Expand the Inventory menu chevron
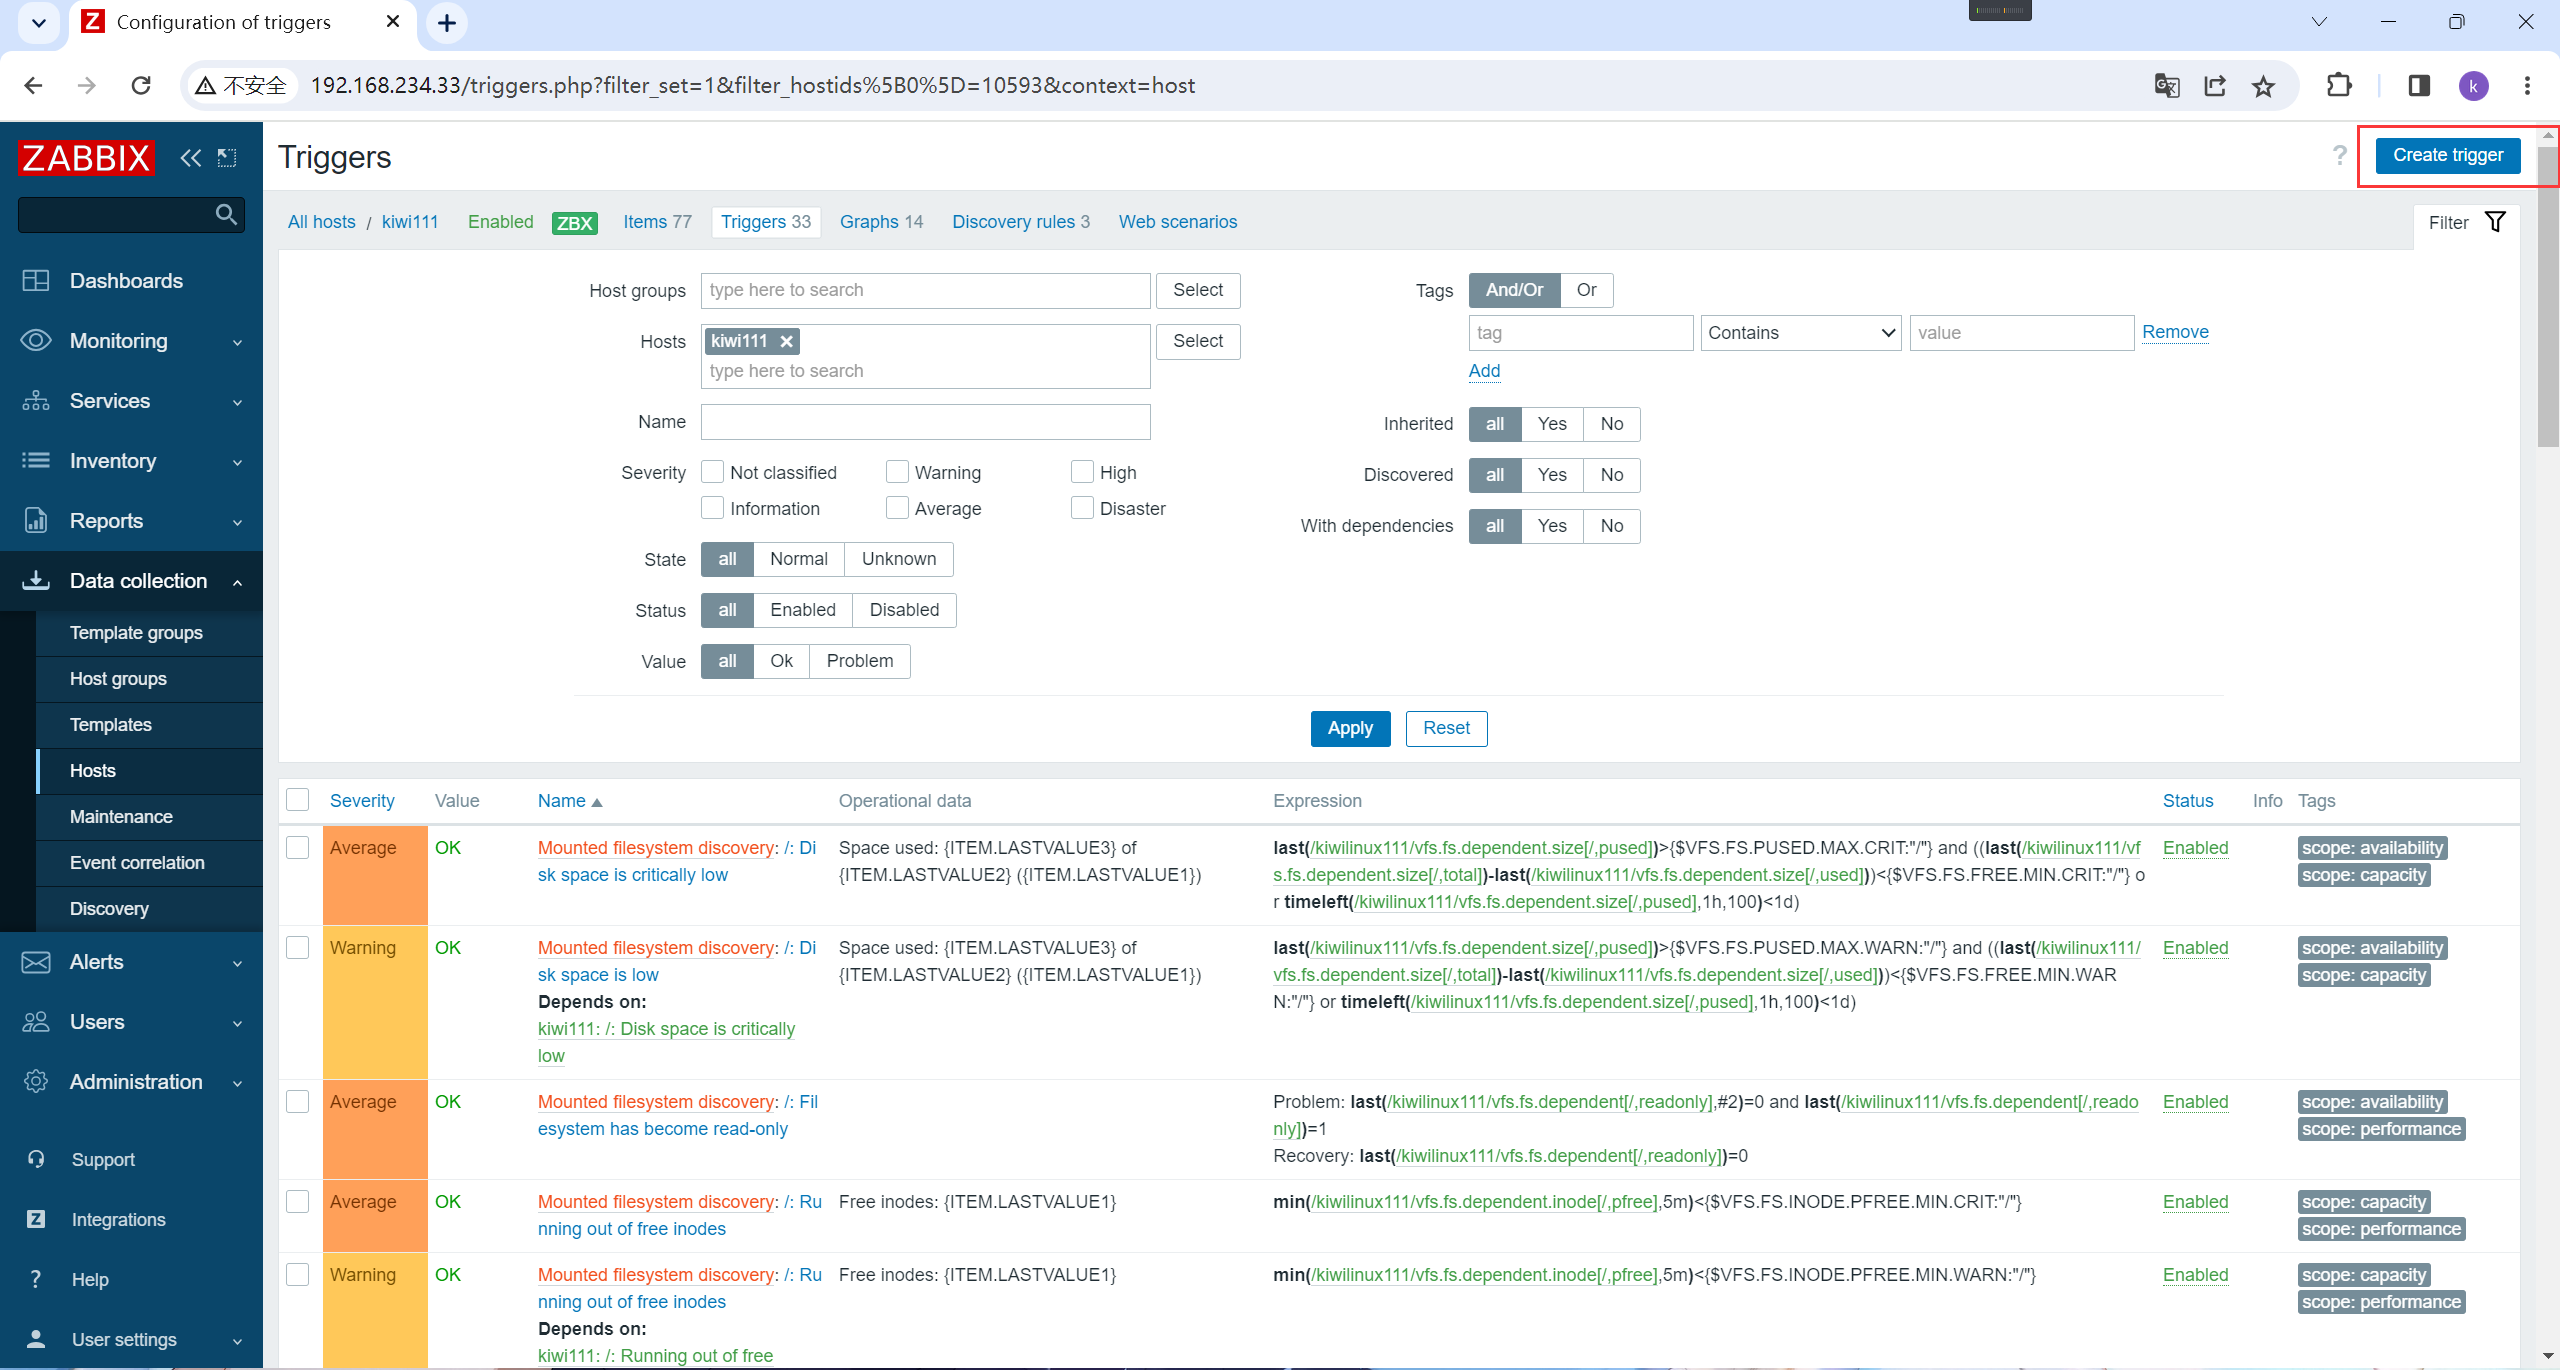2560x1370 pixels. click(238, 463)
